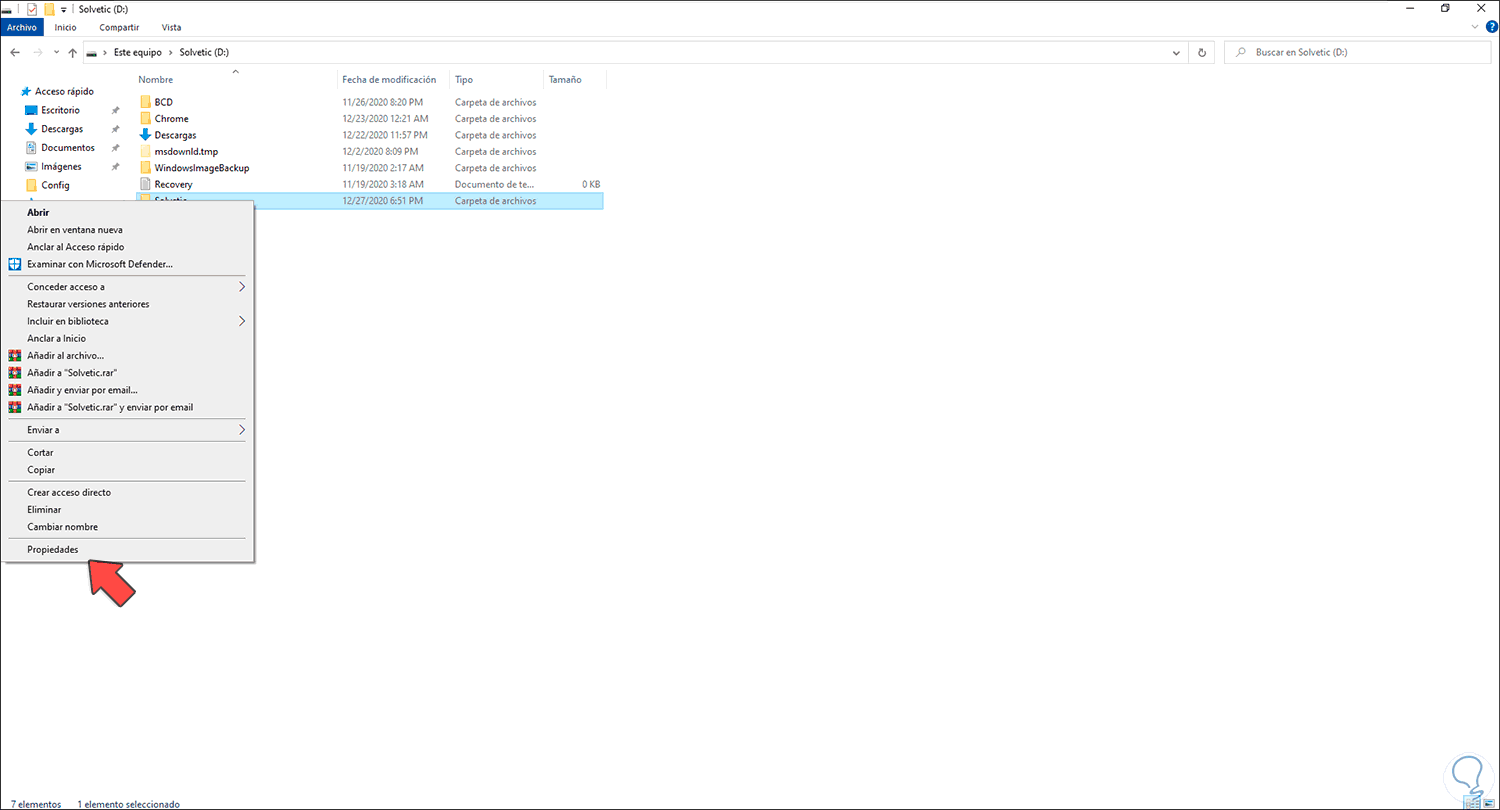Go back using the navigation arrow
The width and height of the screenshot is (1500, 810).
click(14, 52)
